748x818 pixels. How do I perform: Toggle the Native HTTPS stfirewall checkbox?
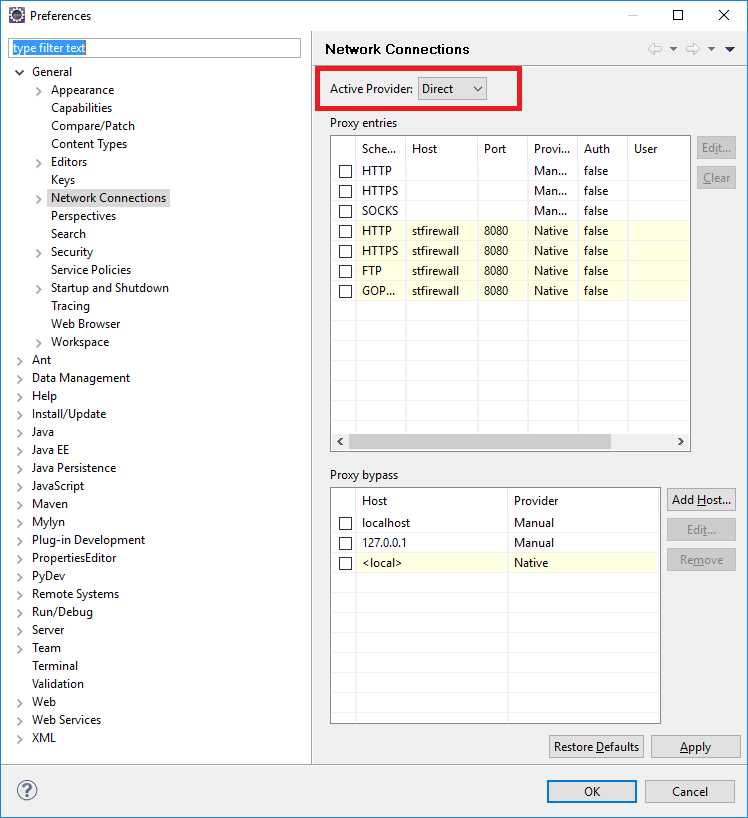click(x=345, y=251)
